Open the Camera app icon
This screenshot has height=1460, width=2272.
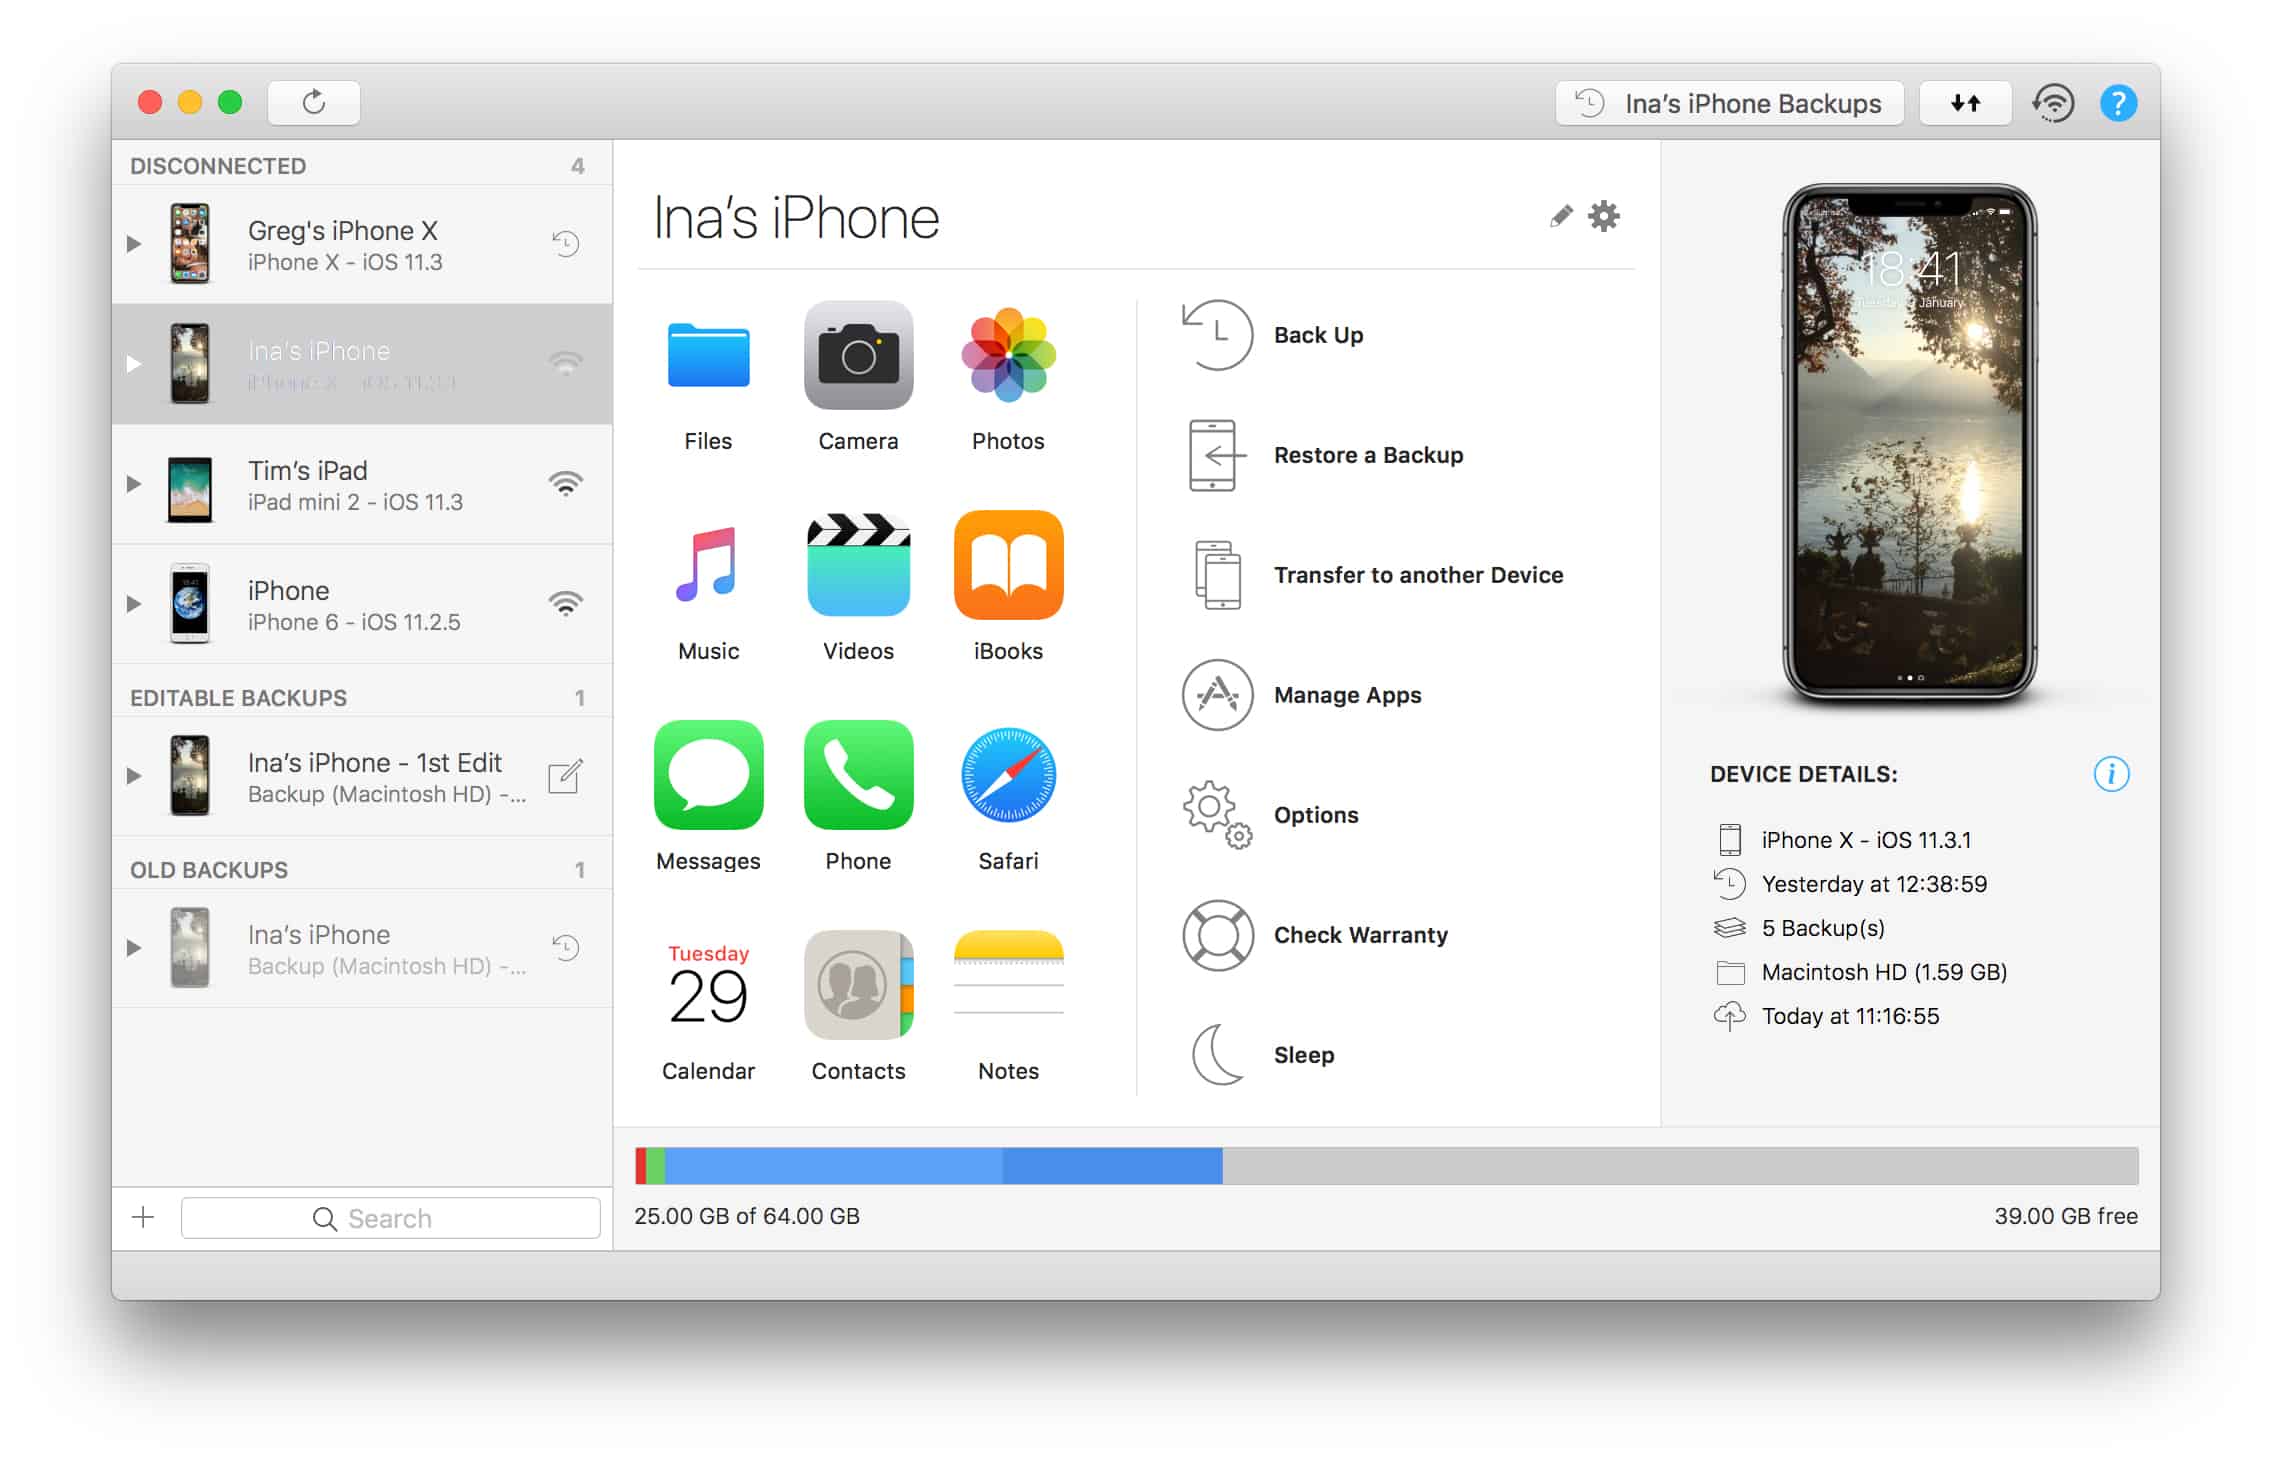point(858,356)
